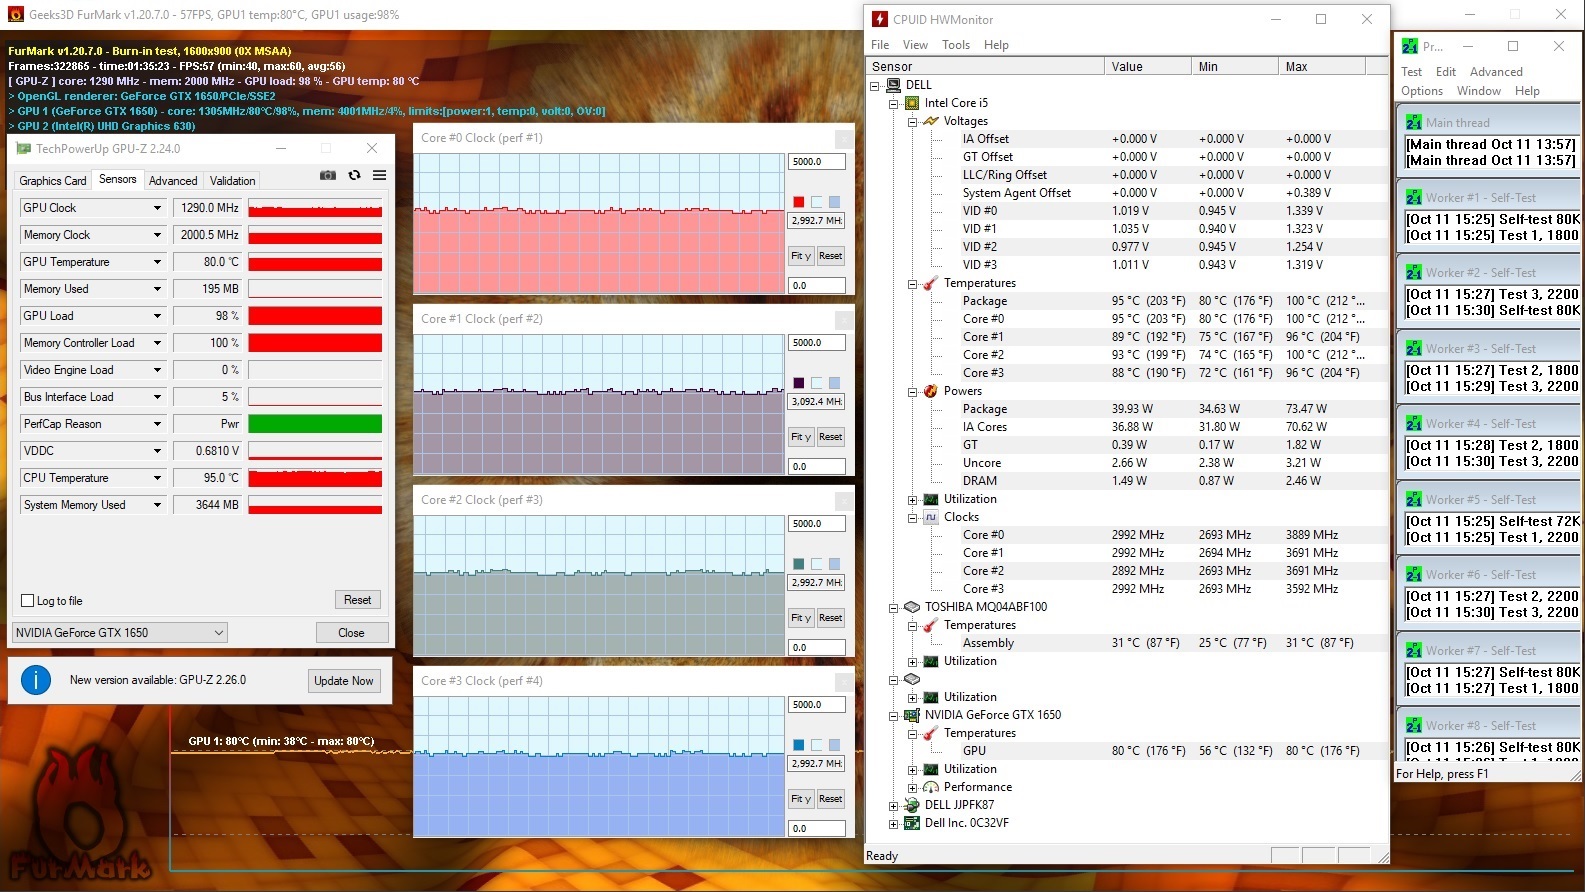1585x892 pixels.
Task: Click the Main thread window icon in Prime95
Action: tap(1414, 123)
